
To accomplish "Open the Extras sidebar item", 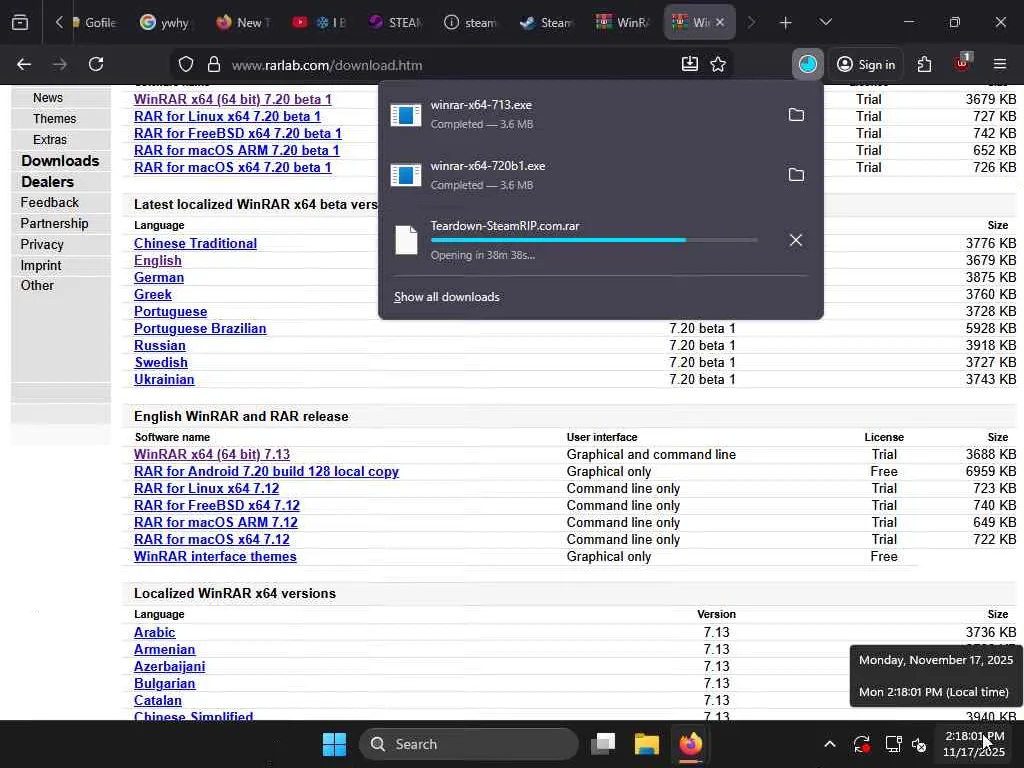I will [50, 140].
